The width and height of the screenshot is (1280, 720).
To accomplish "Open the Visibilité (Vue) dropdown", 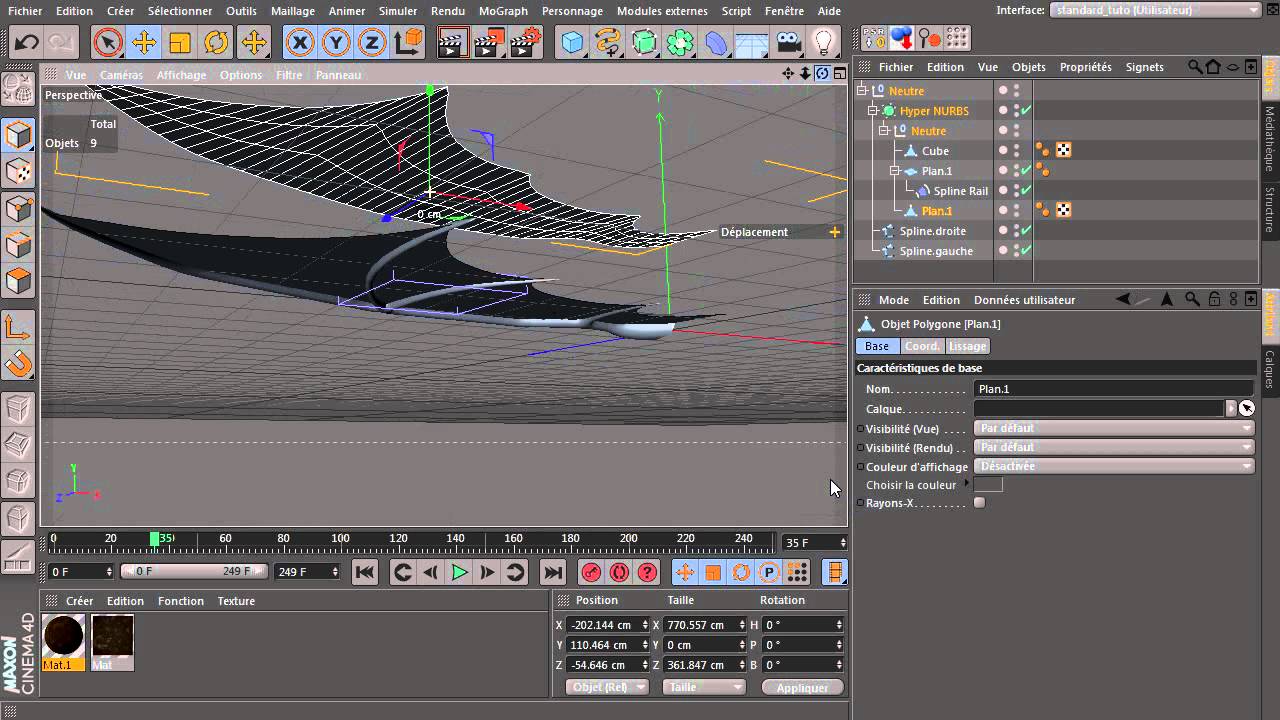I will pyautogui.click(x=1113, y=428).
